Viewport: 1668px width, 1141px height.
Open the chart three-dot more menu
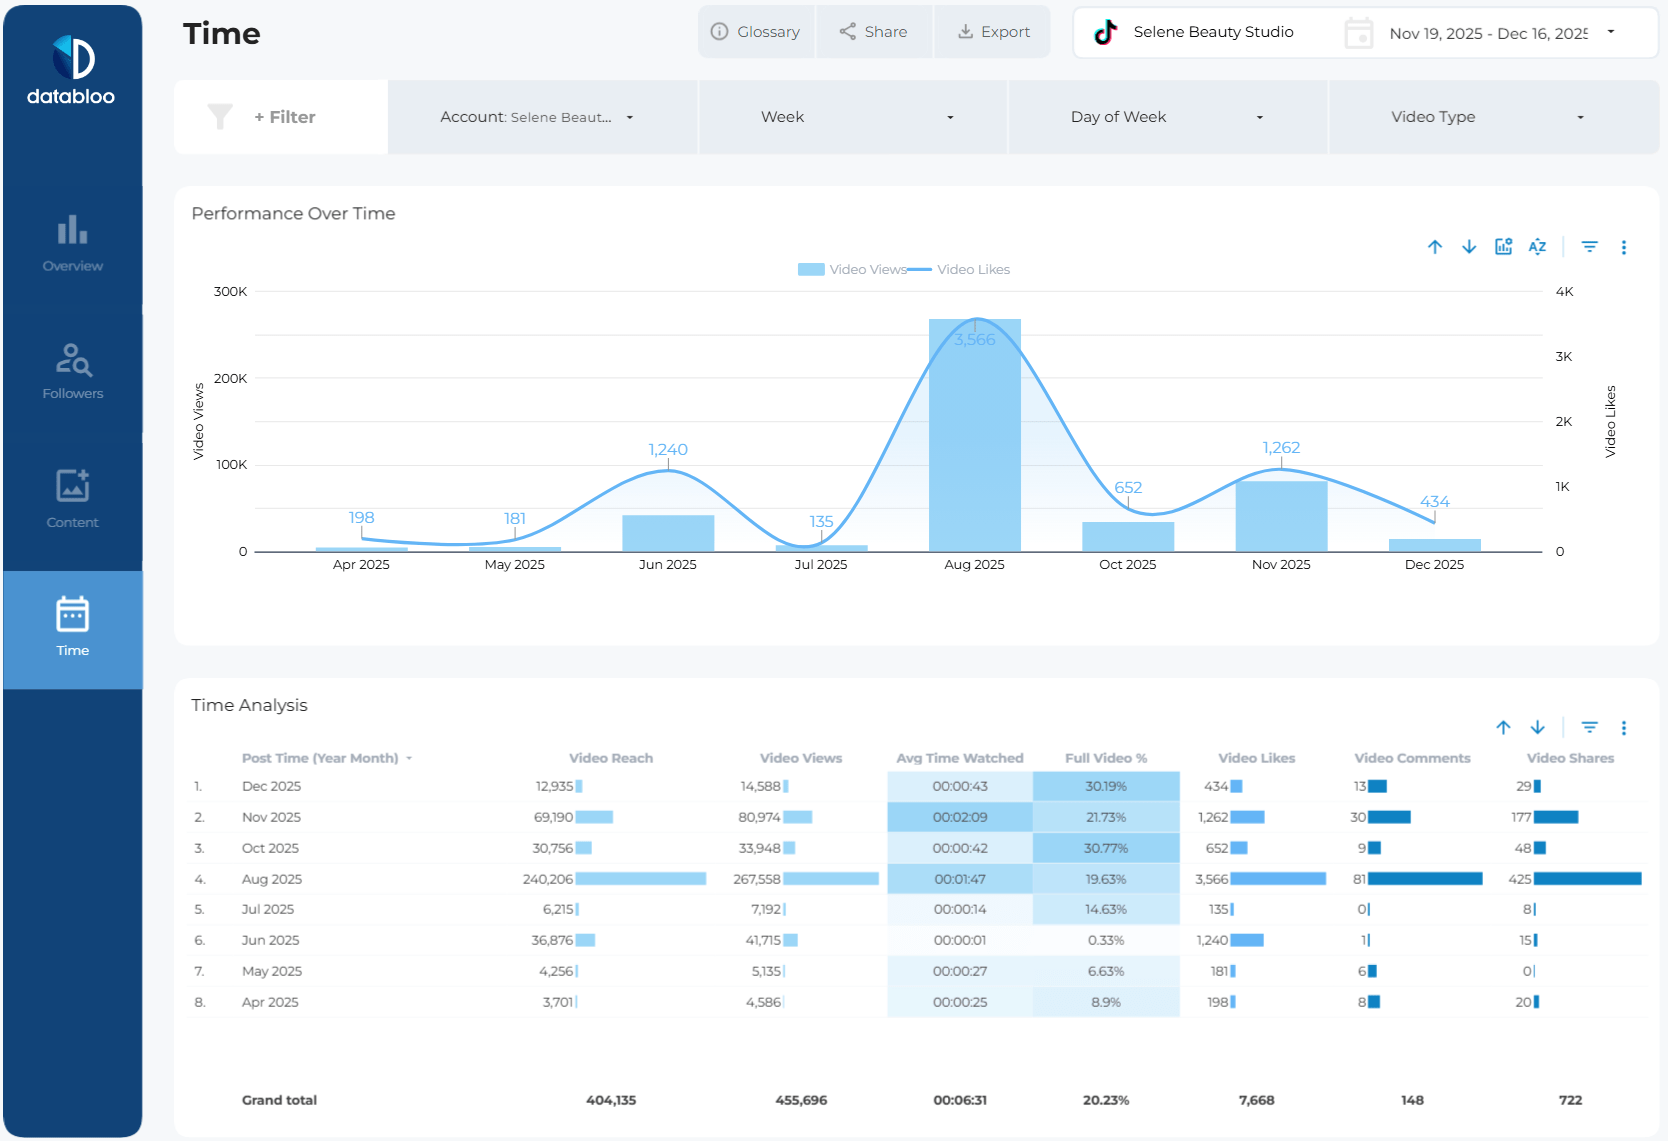coord(1623,247)
